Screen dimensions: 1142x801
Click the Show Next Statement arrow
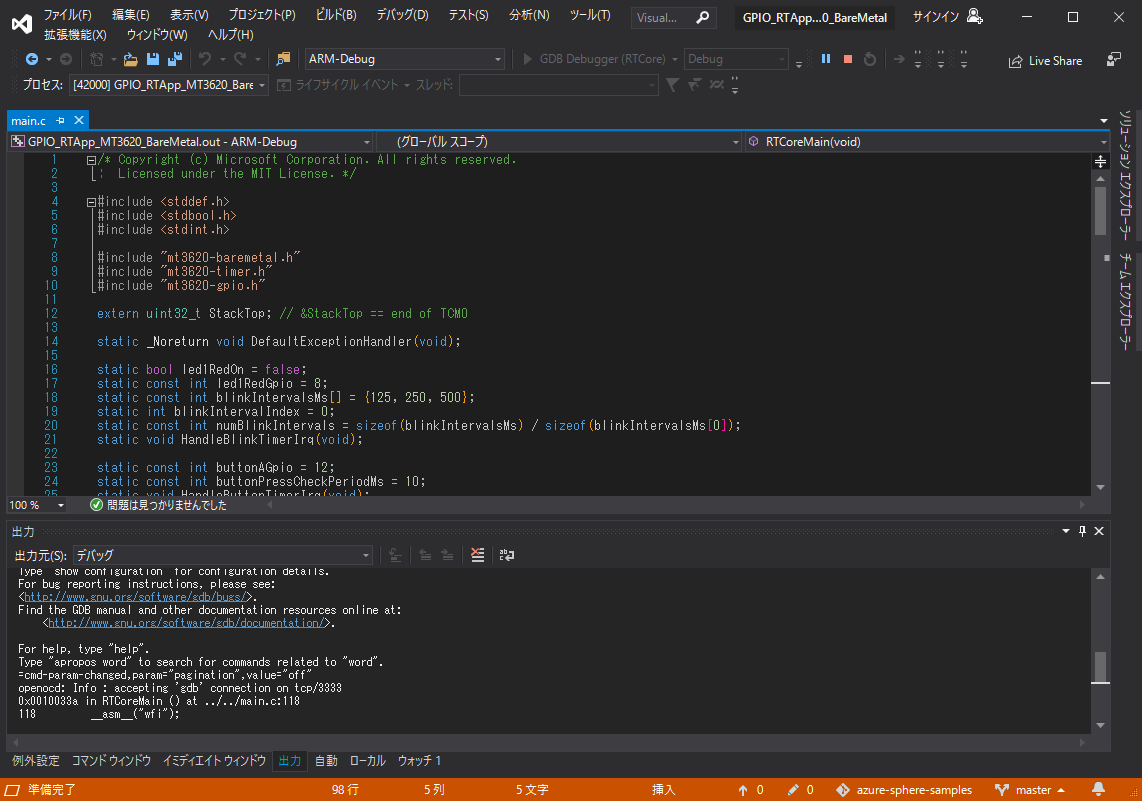[x=899, y=59]
